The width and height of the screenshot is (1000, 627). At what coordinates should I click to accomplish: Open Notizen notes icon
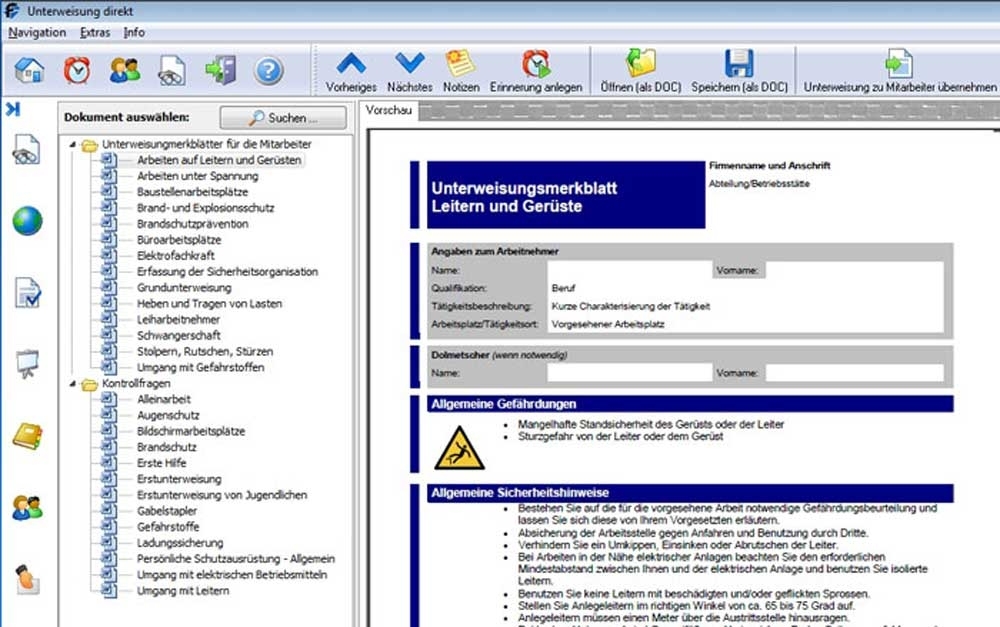coord(461,71)
